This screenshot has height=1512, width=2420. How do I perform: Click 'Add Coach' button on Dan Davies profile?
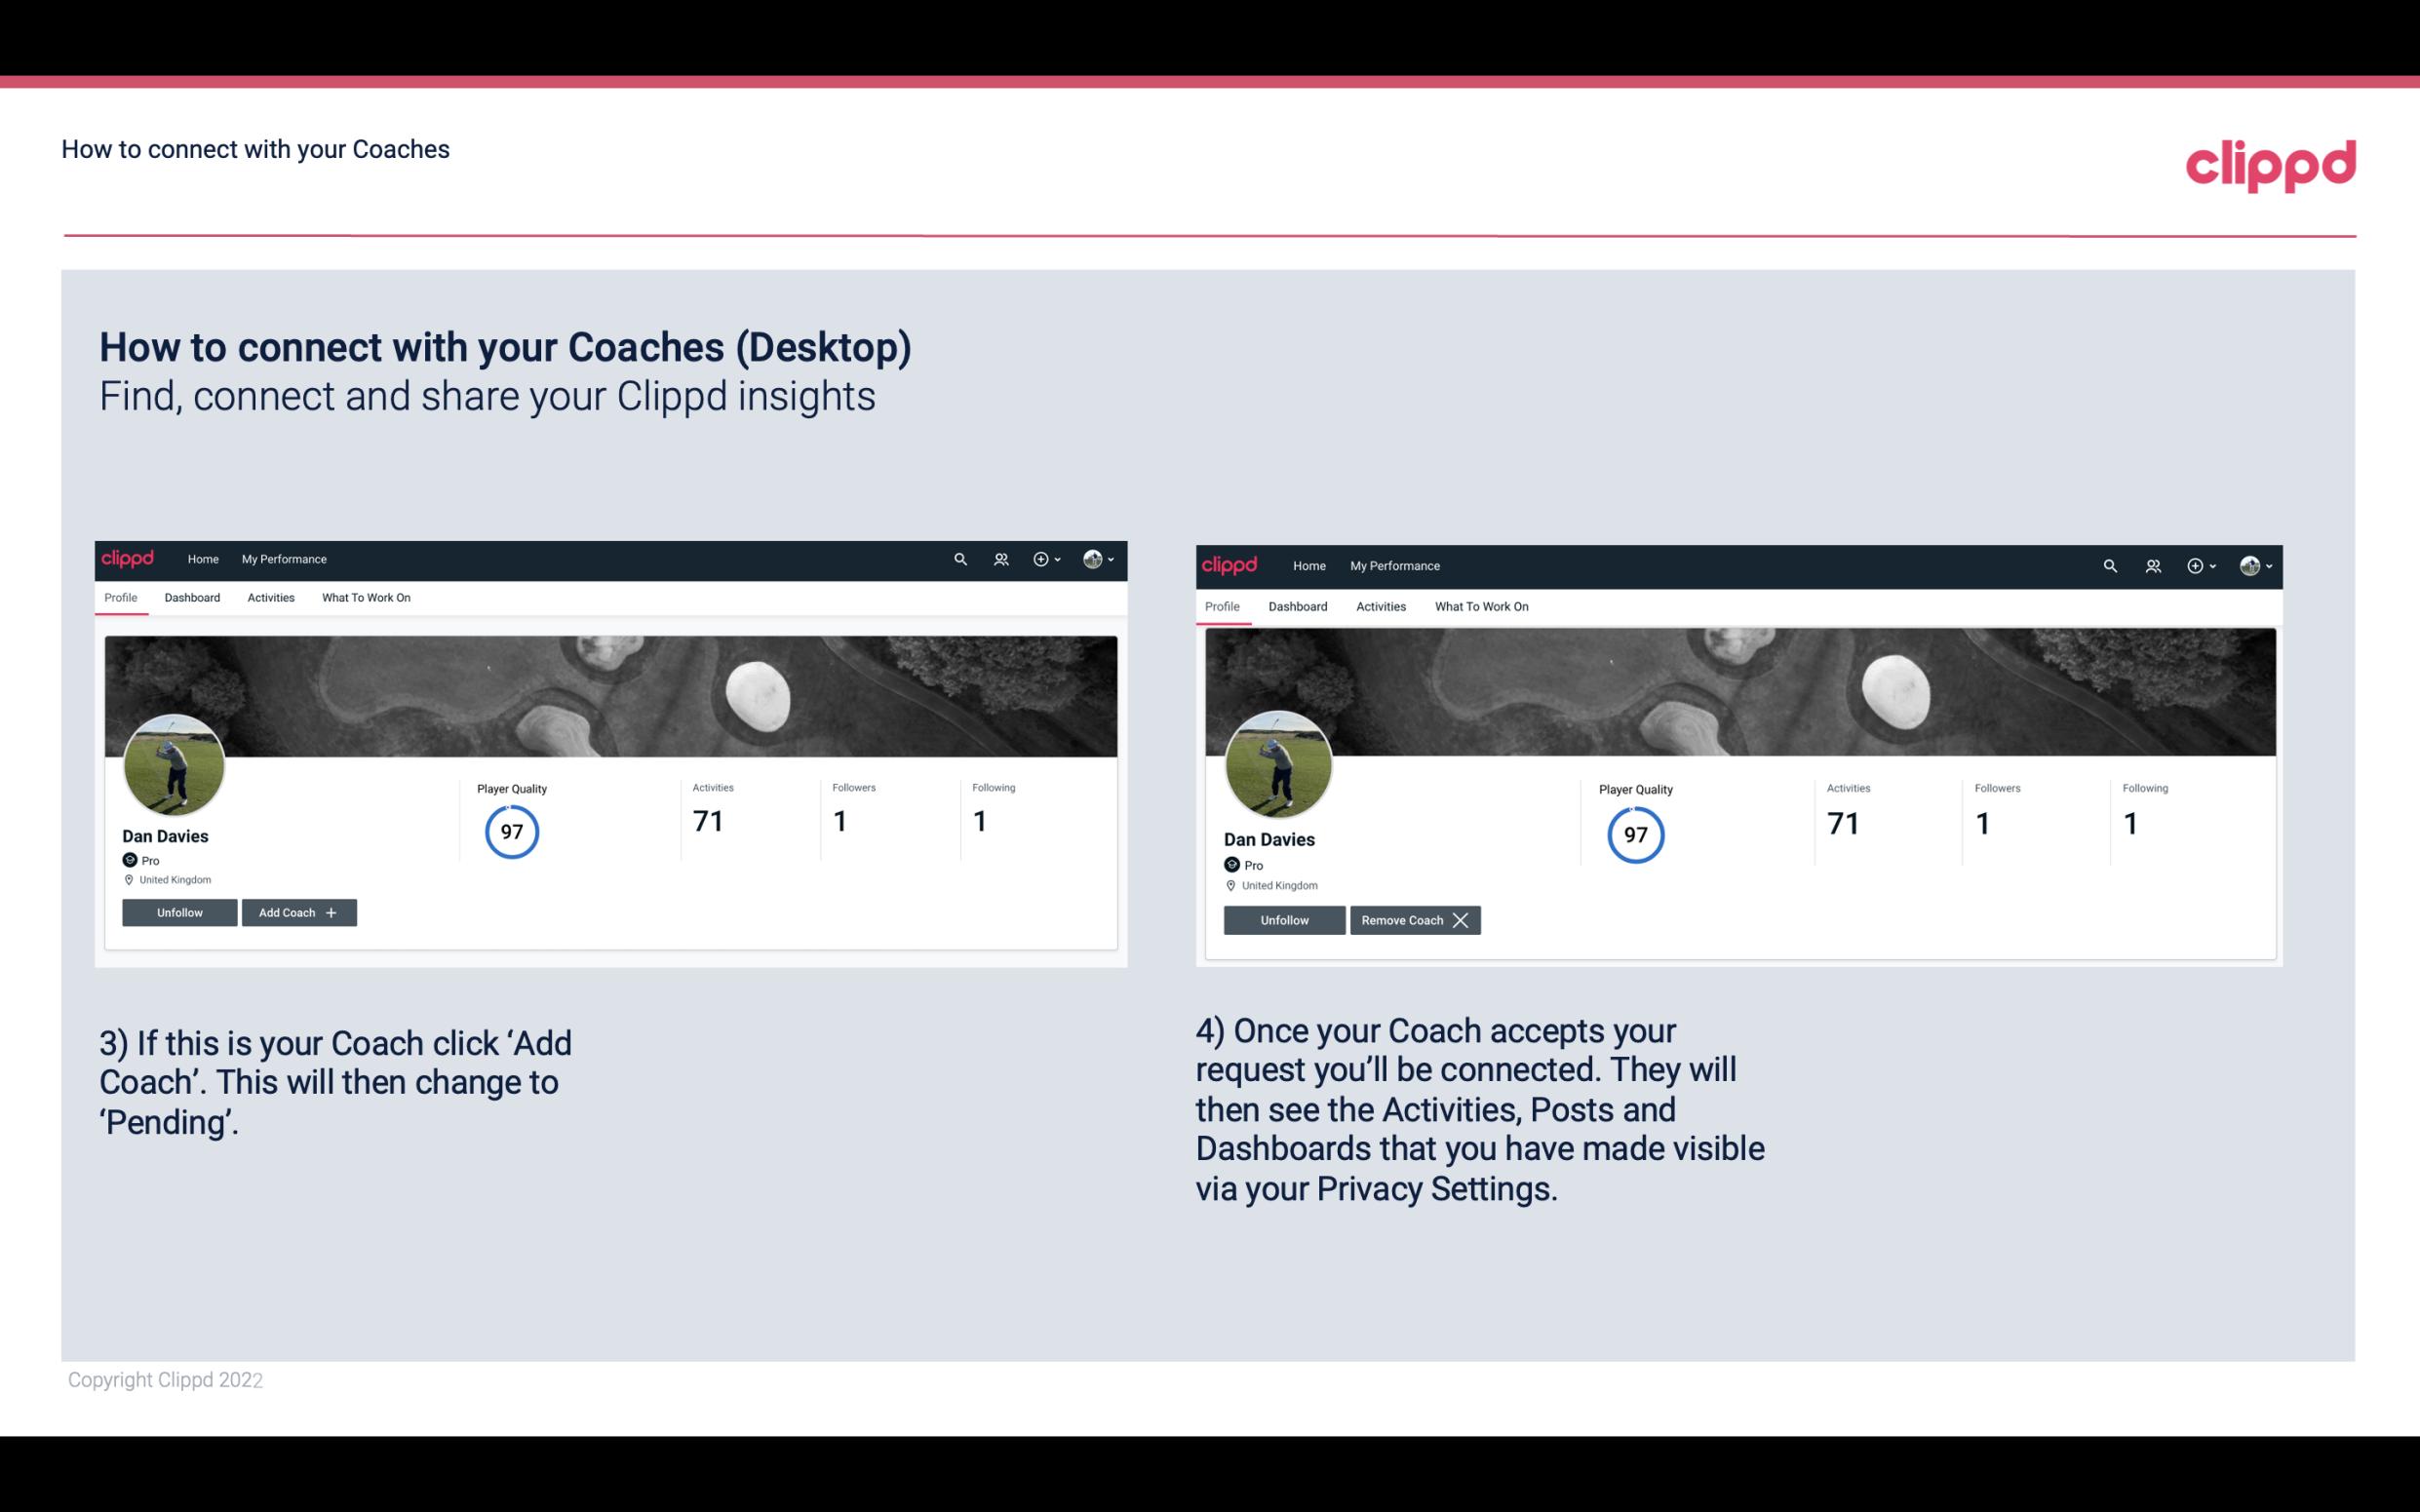296,911
